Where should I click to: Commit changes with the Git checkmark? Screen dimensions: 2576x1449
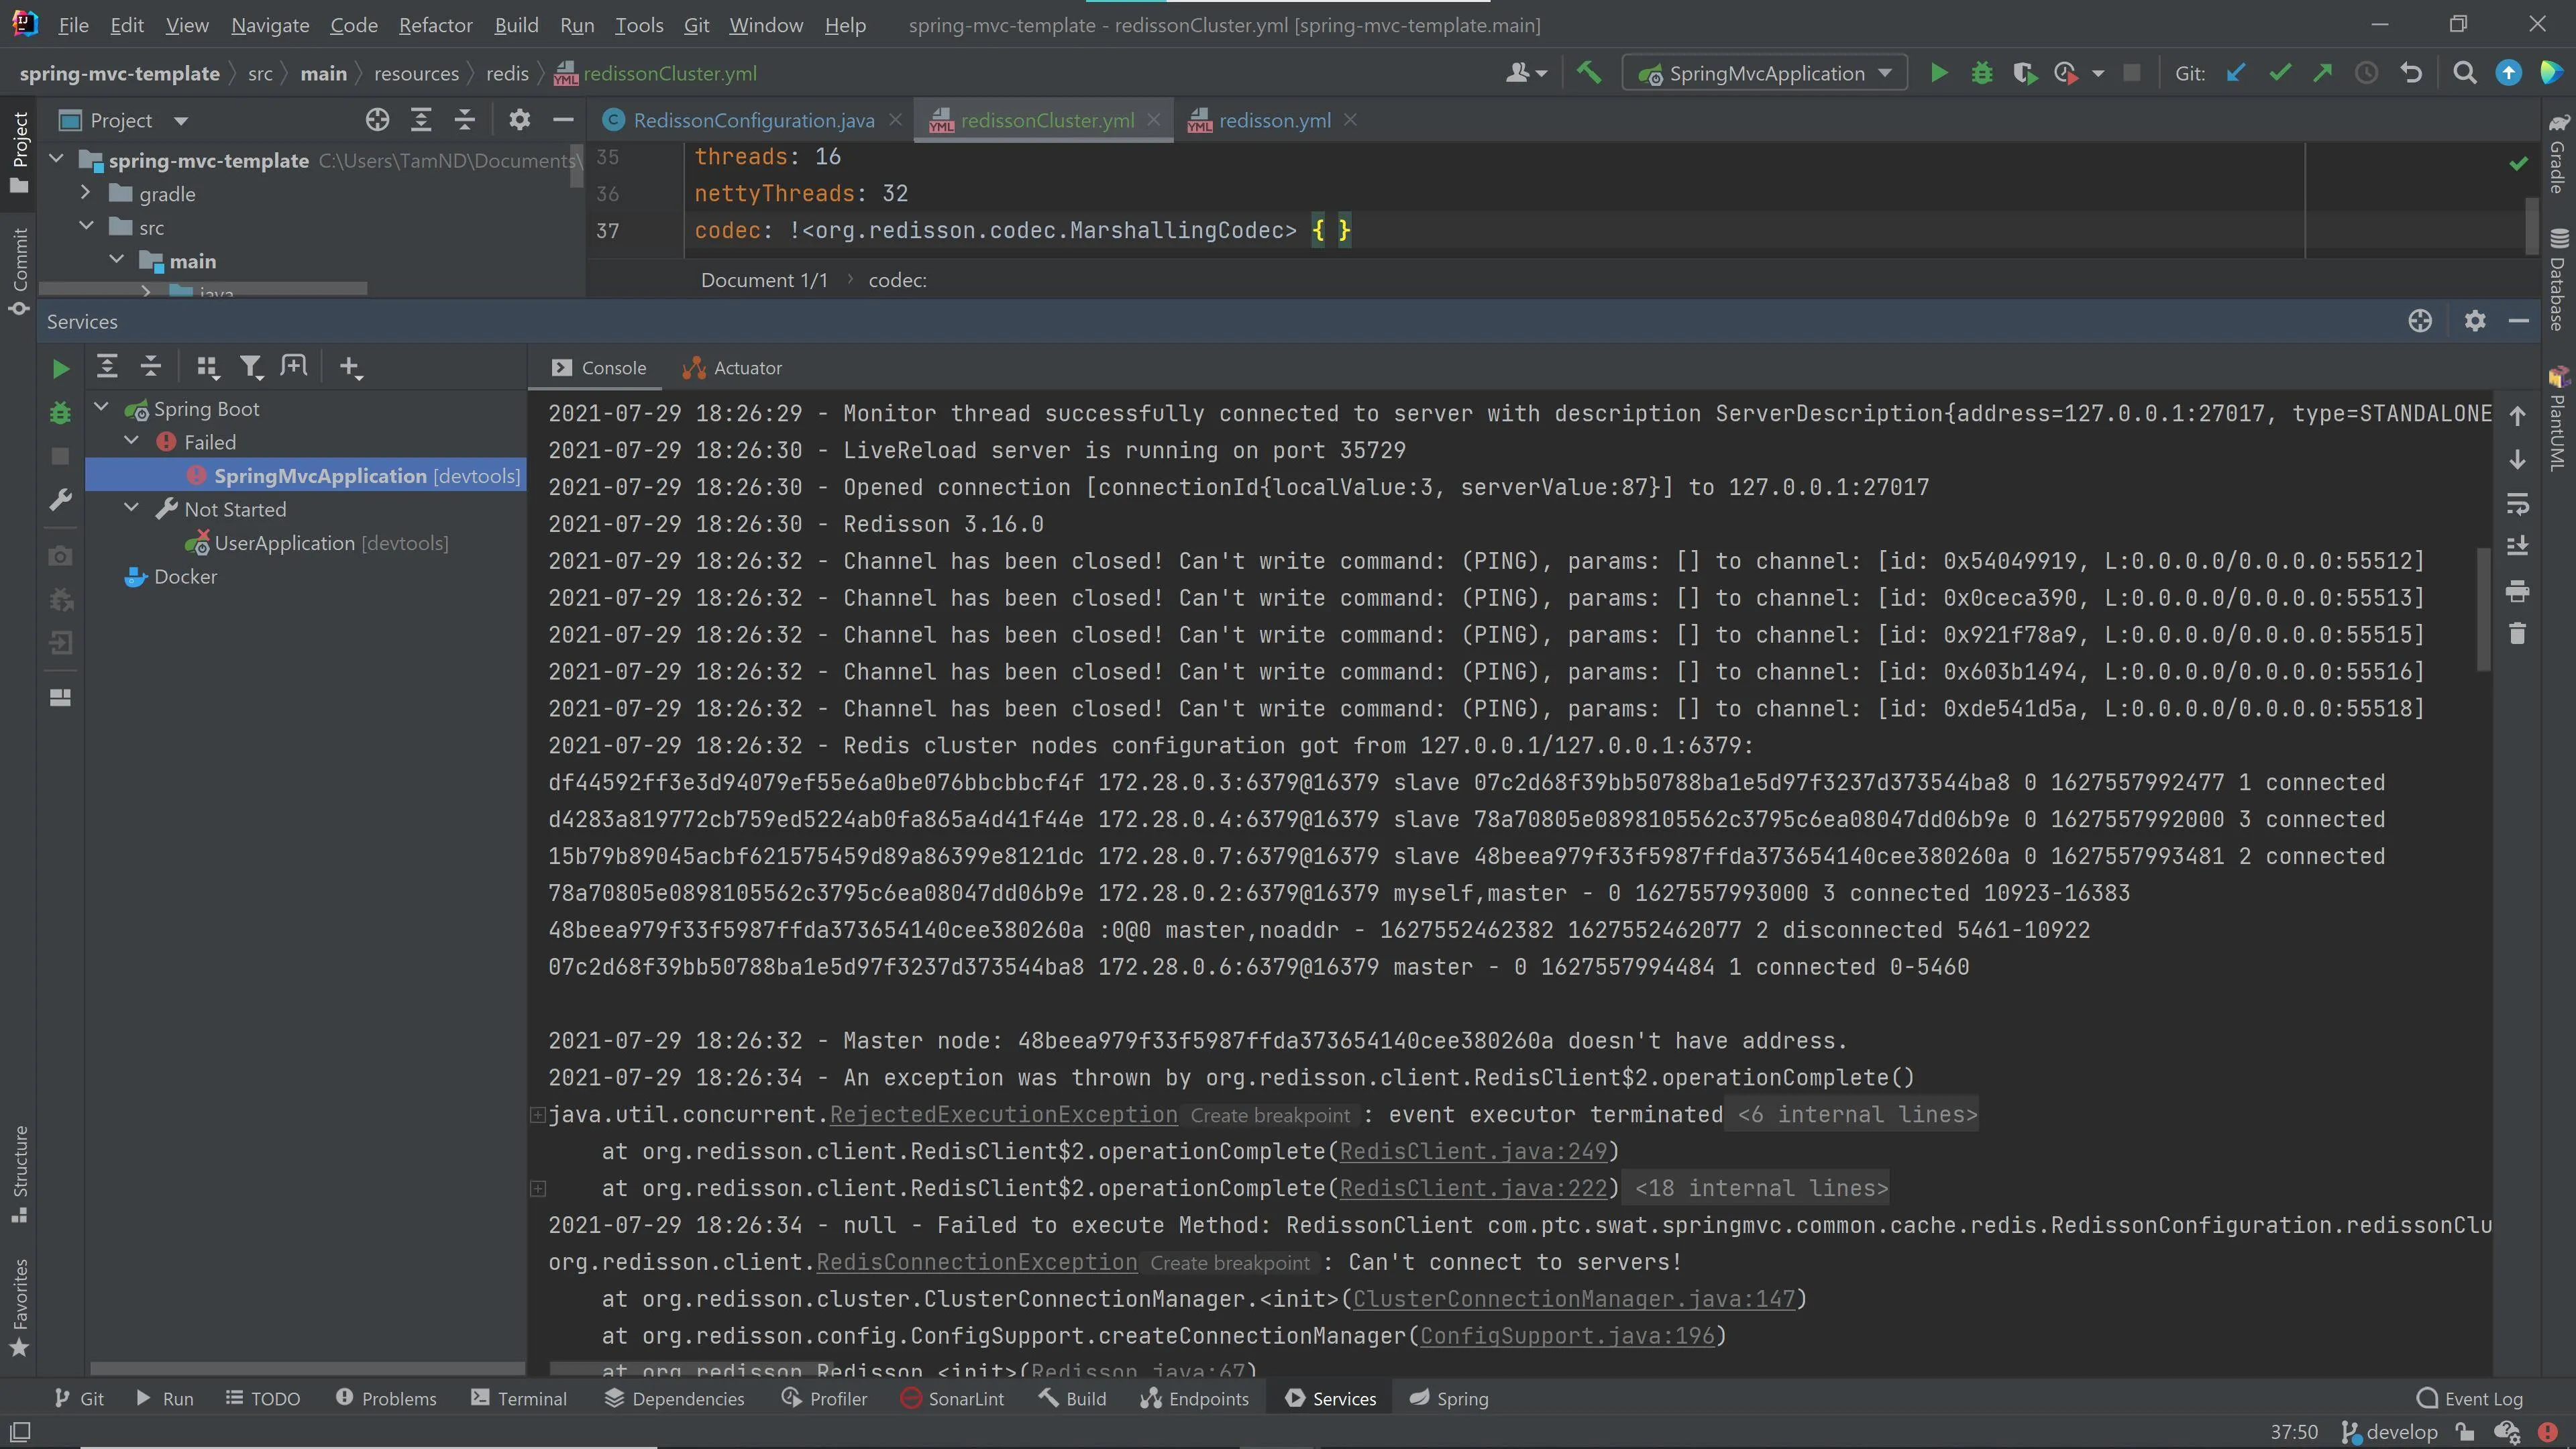(x=2280, y=73)
